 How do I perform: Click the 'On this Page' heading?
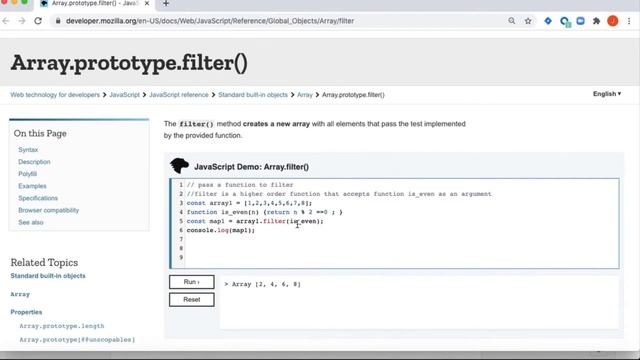(x=40, y=133)
